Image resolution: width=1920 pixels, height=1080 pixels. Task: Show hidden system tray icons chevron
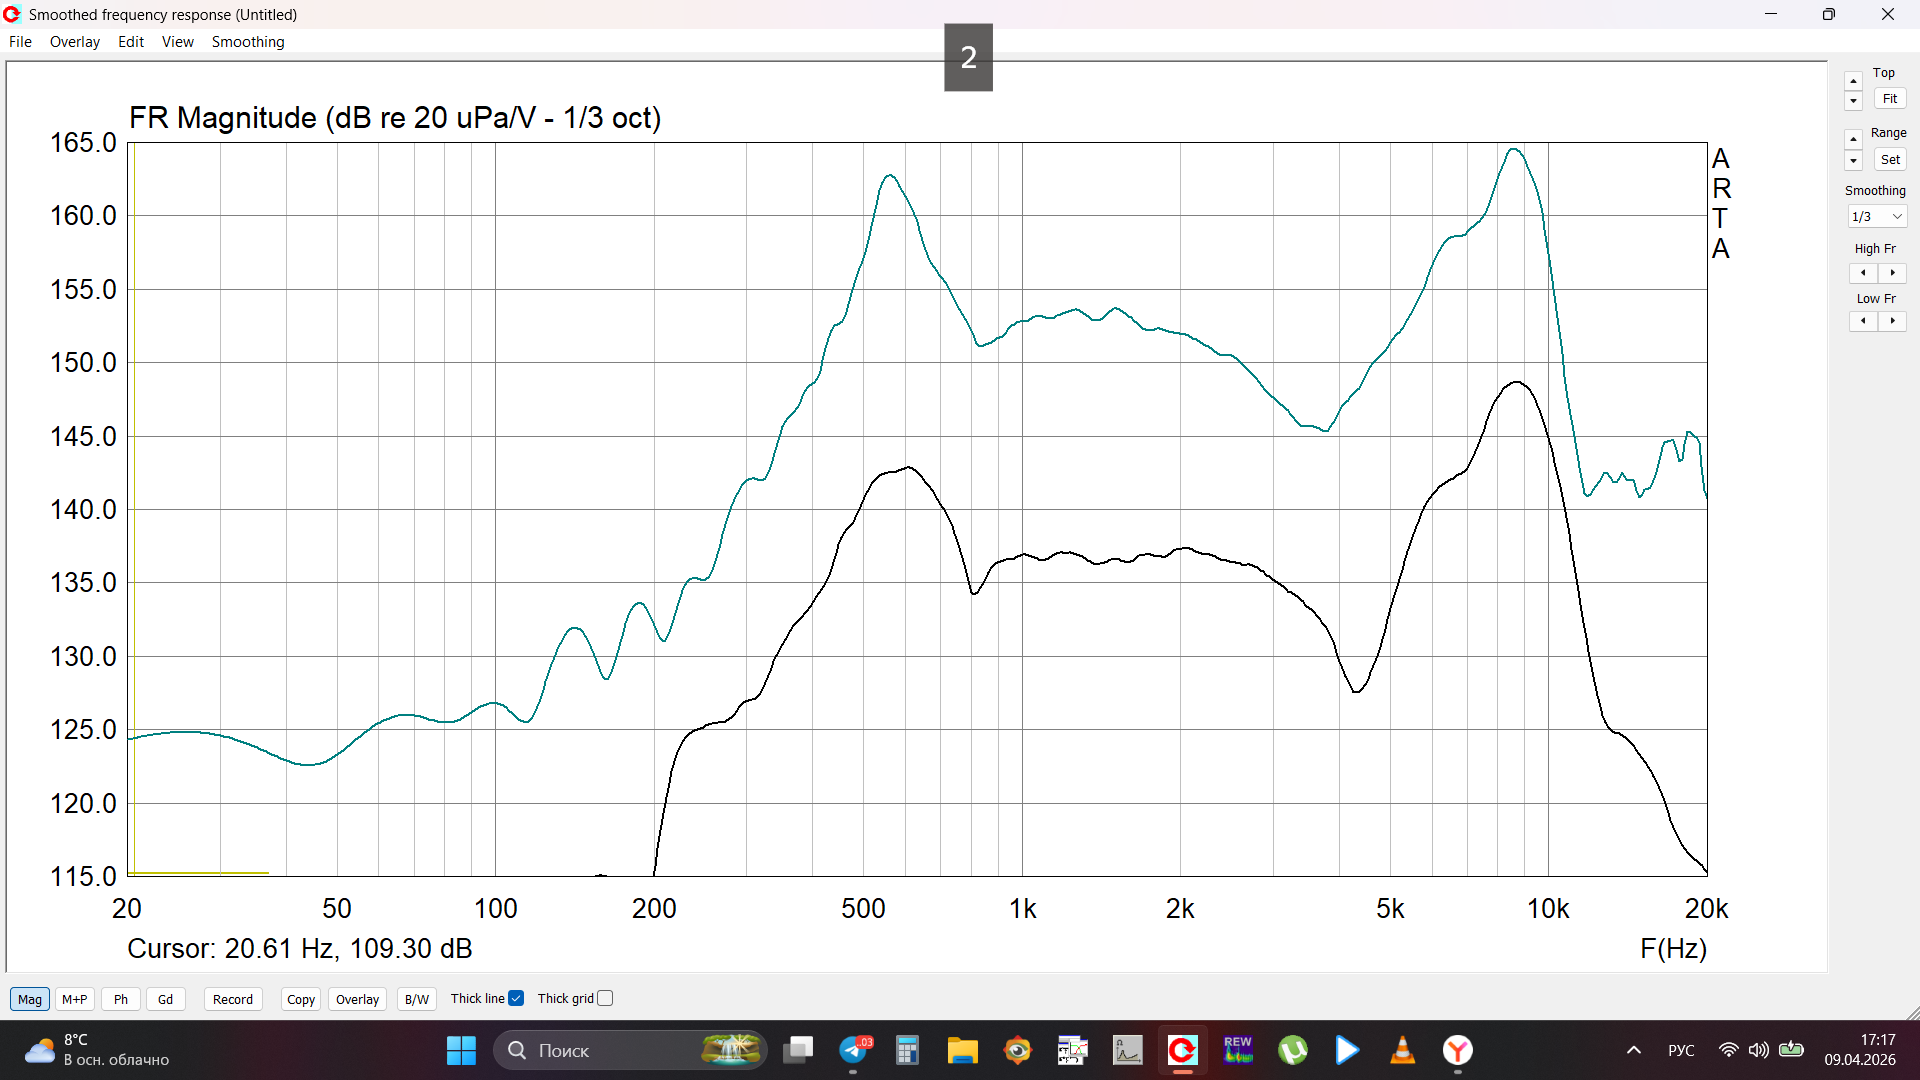[1633, 1050]
